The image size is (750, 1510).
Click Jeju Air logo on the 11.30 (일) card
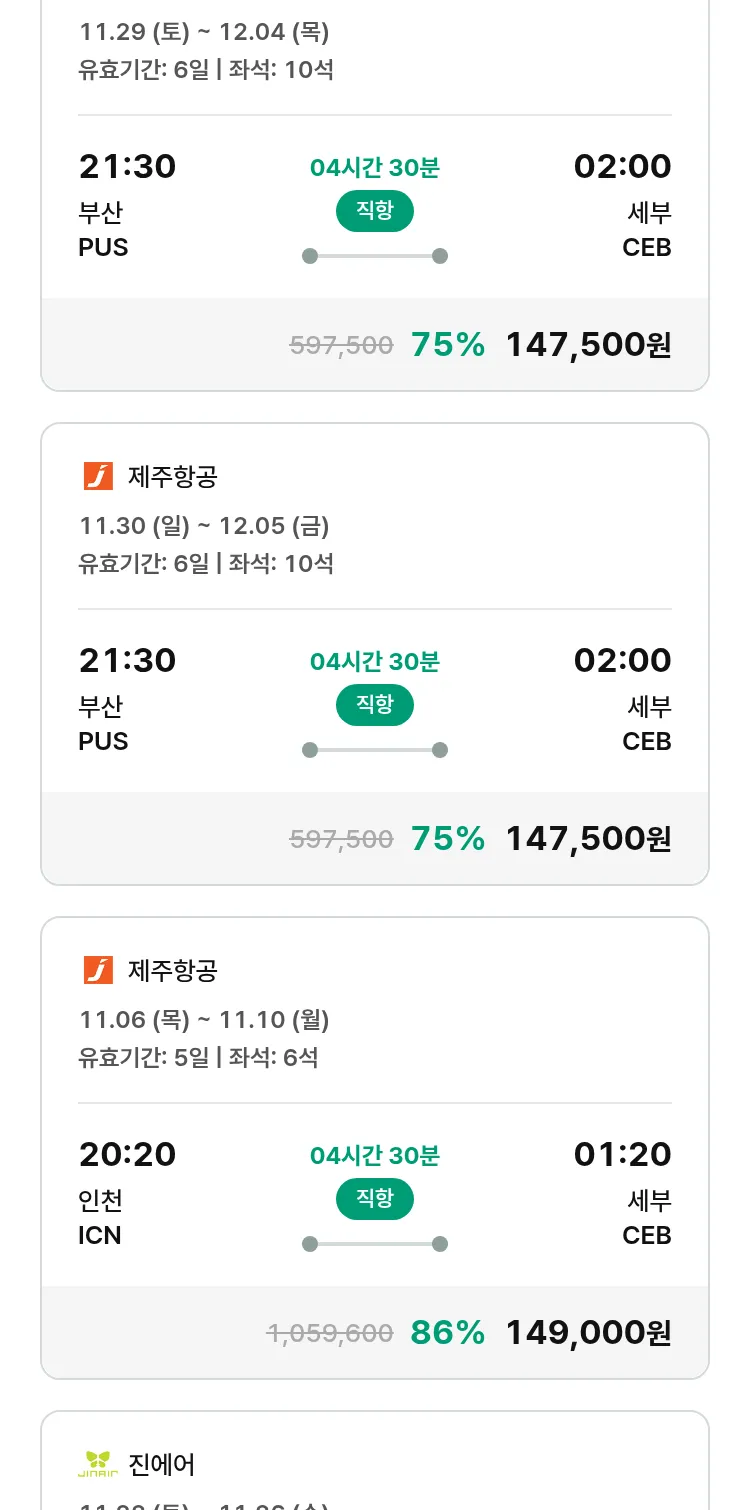(x=98, y=476)
